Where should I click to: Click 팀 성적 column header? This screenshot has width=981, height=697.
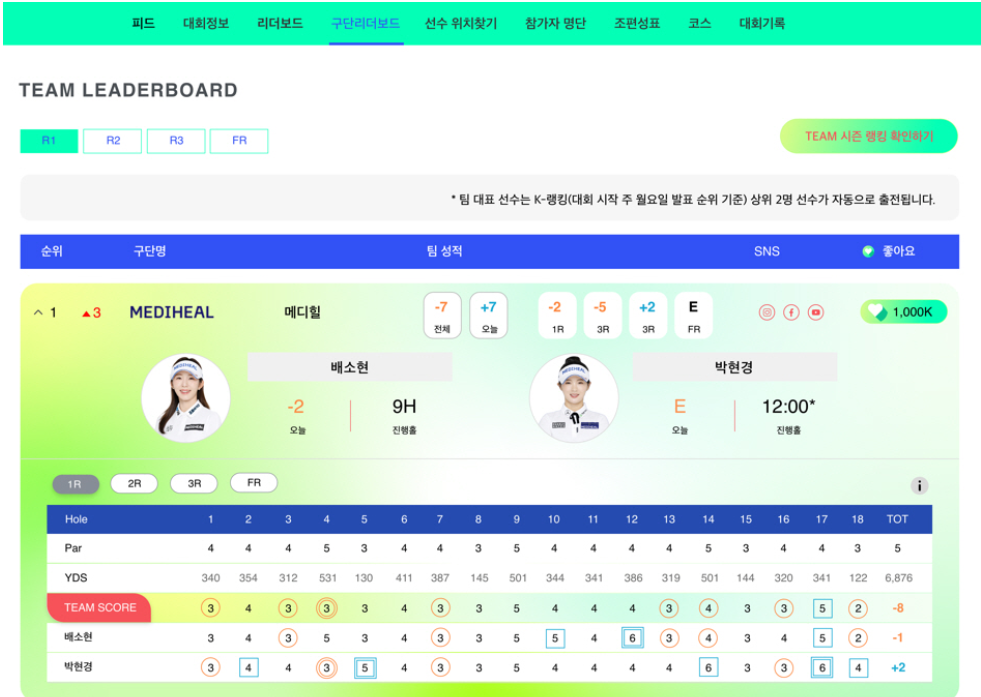444,252
